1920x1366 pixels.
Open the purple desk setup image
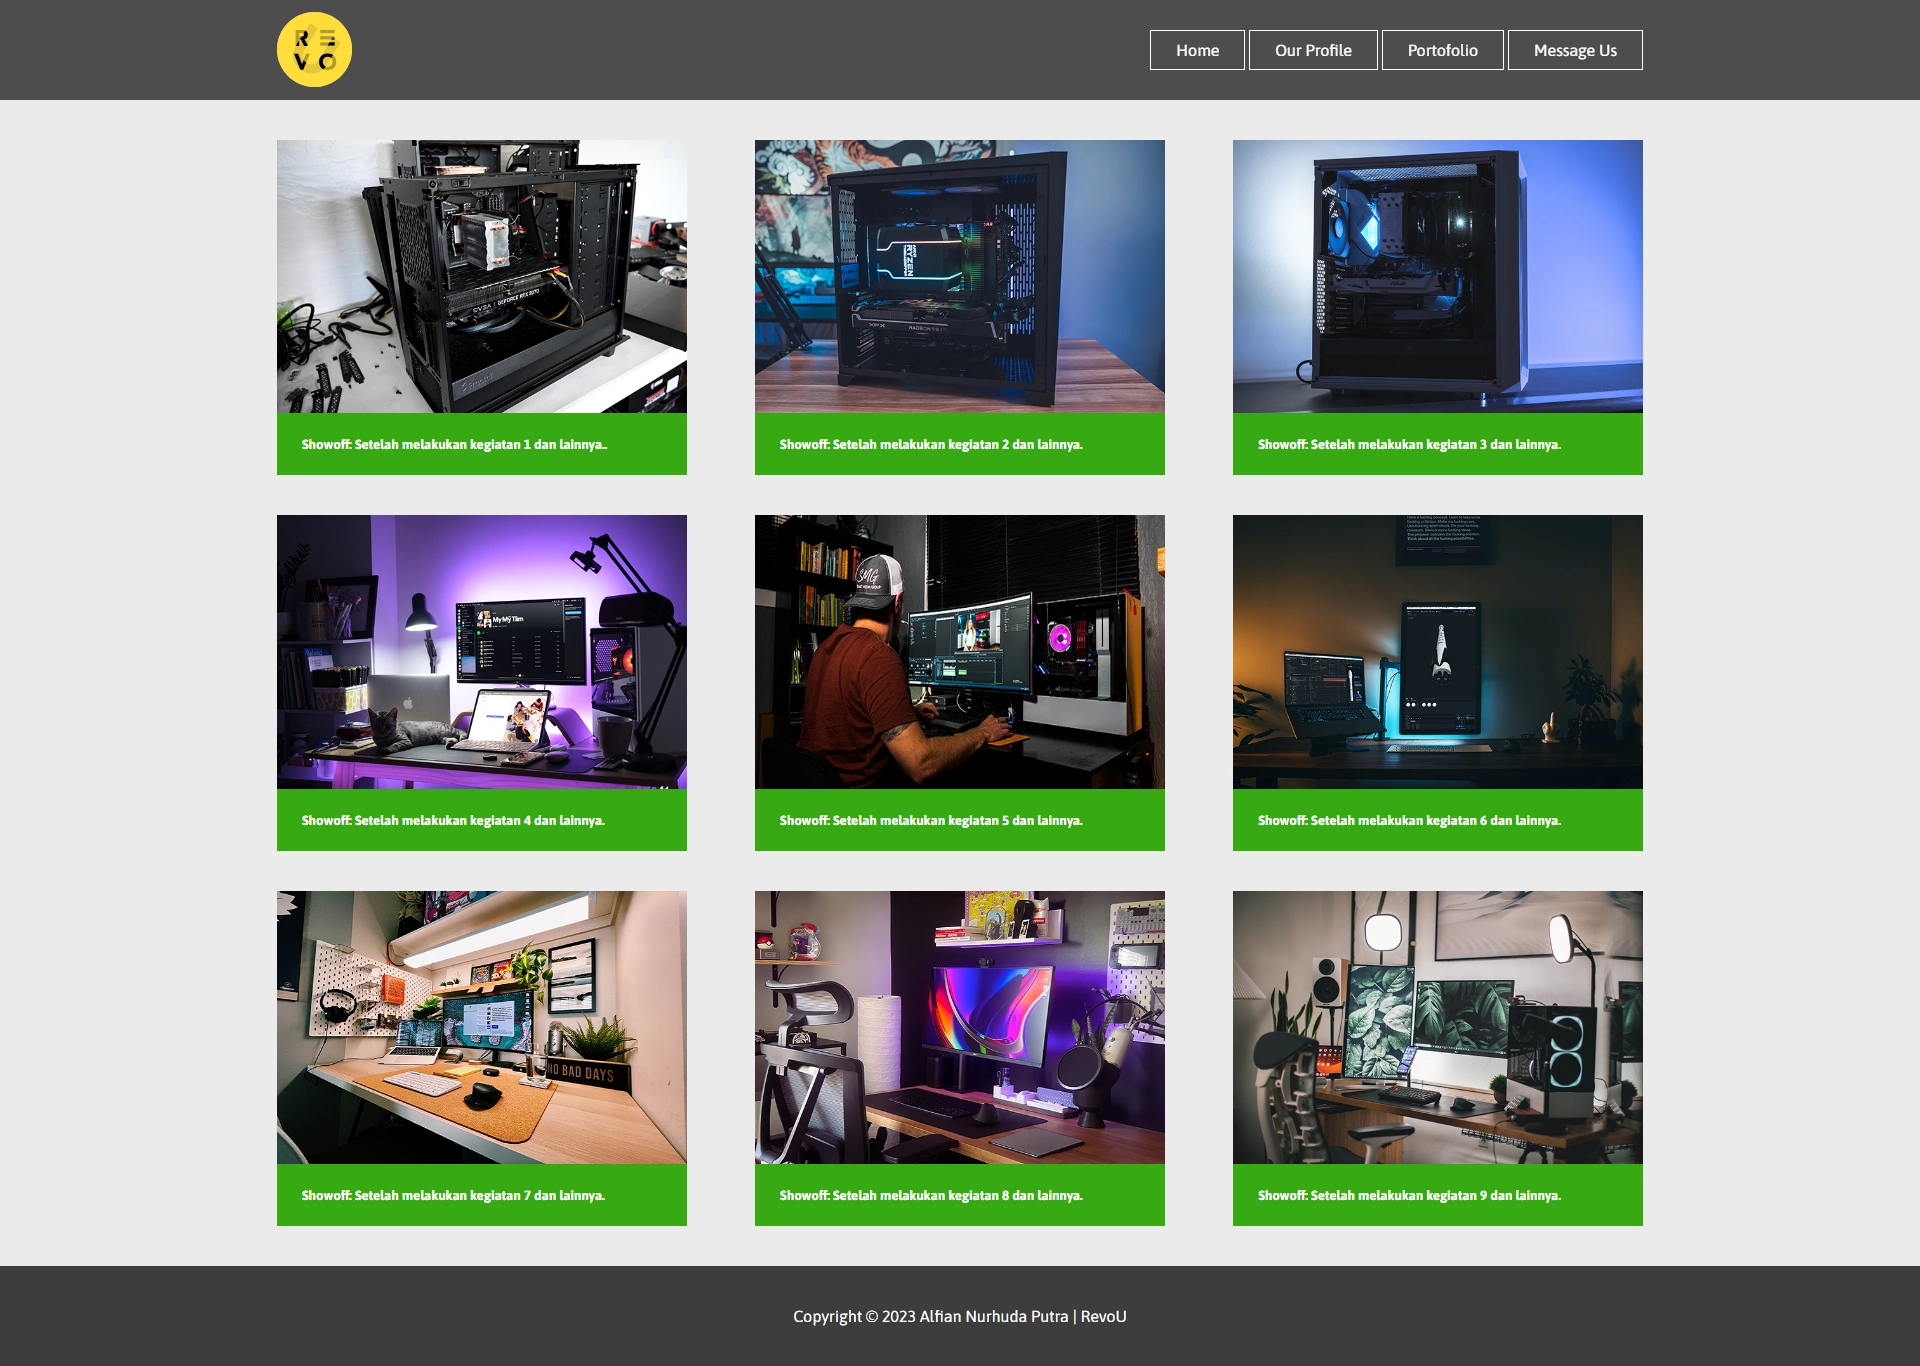click(x=481, y=652)
